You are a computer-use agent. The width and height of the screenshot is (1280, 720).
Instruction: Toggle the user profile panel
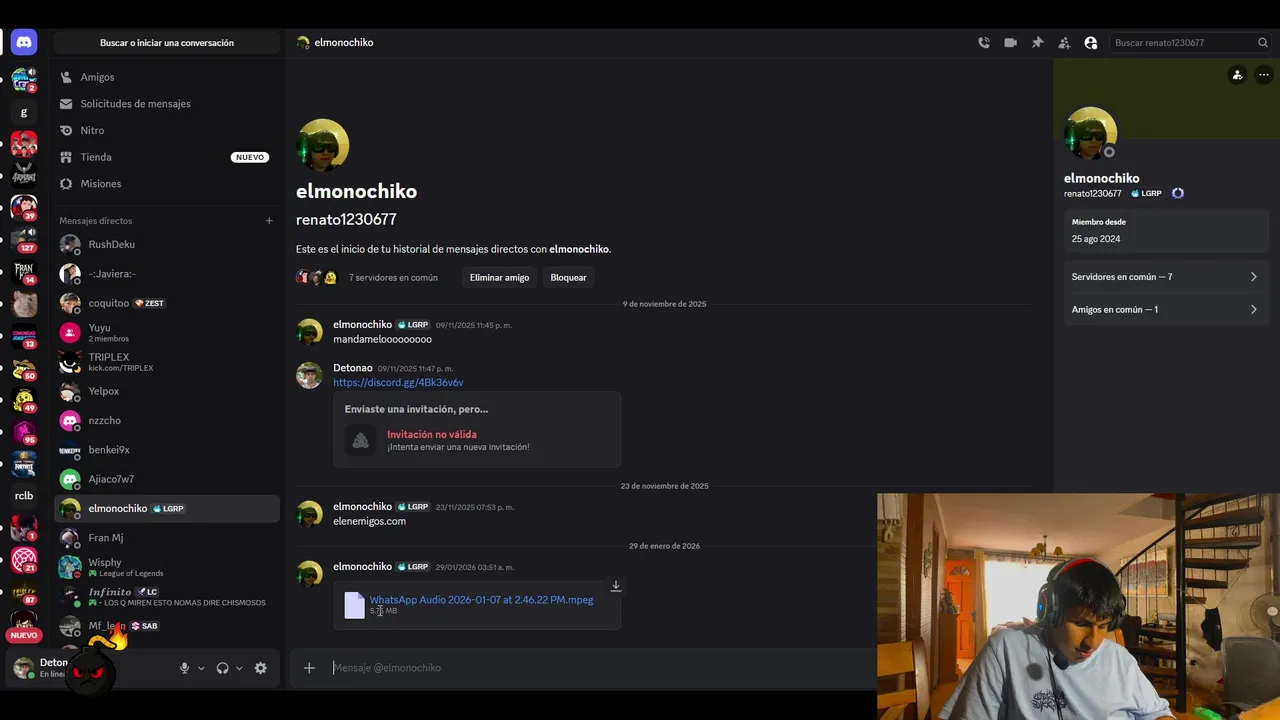point(1091,43)
